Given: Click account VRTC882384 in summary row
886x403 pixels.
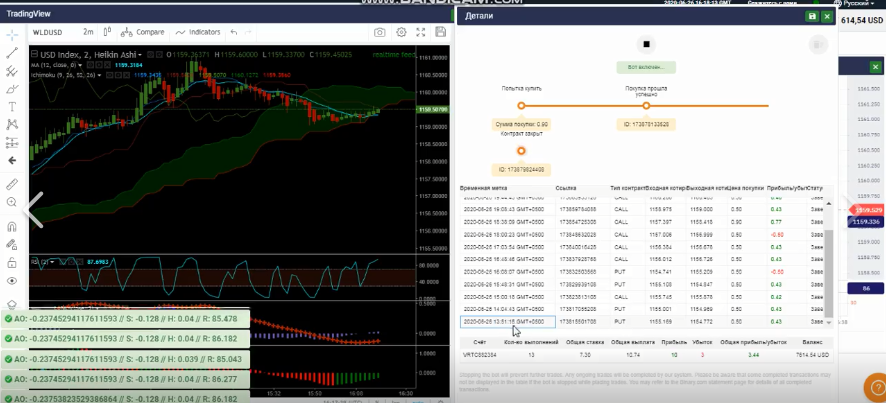Looking at the screenshot, I should click(x=479, y=355).
